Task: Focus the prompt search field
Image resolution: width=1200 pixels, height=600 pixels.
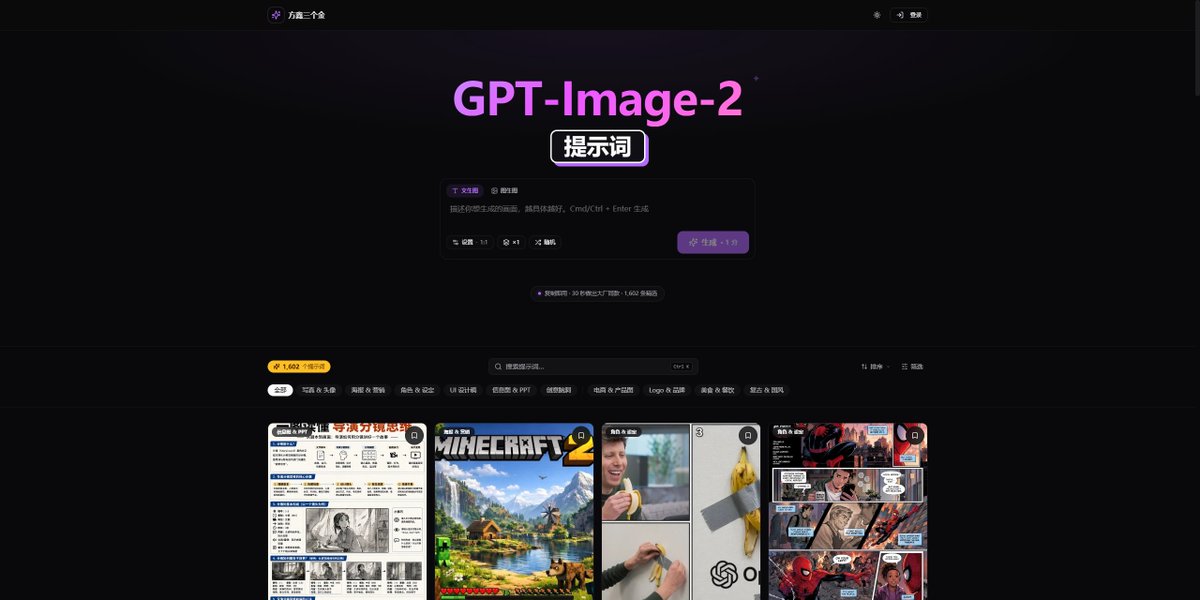Action: (x=593, y=367)
